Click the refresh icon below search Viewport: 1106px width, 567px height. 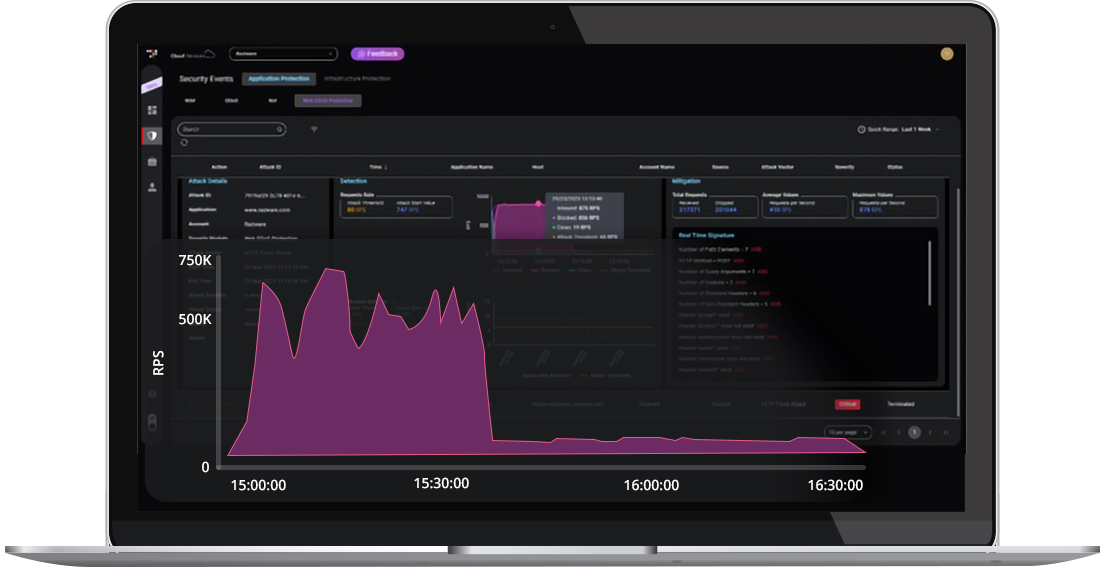coord(184,142)
